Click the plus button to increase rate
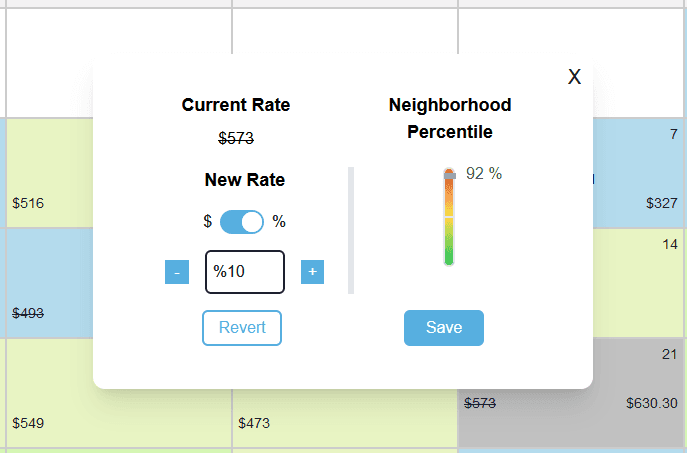The image size is (687, 453). [312, 272]
